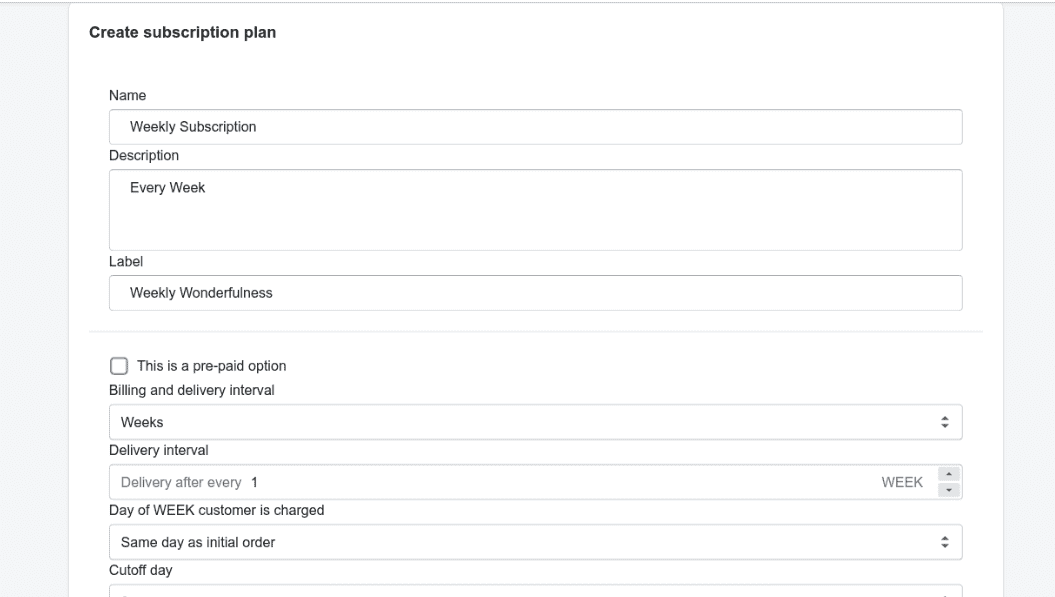This screenshot has height=597, width=1055.
Task: Click the 'Billing and delivery interval' label
Action: click(x=191, y=390)
